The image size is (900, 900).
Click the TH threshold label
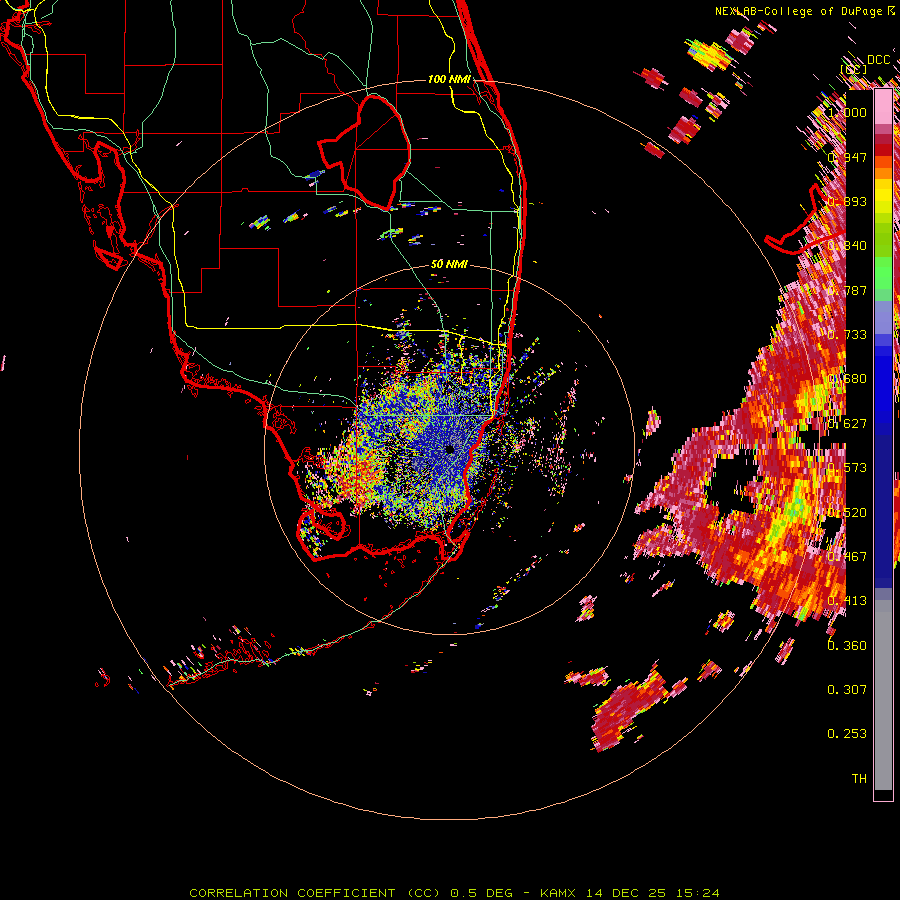pyautogui.click(x=859, y=778)
